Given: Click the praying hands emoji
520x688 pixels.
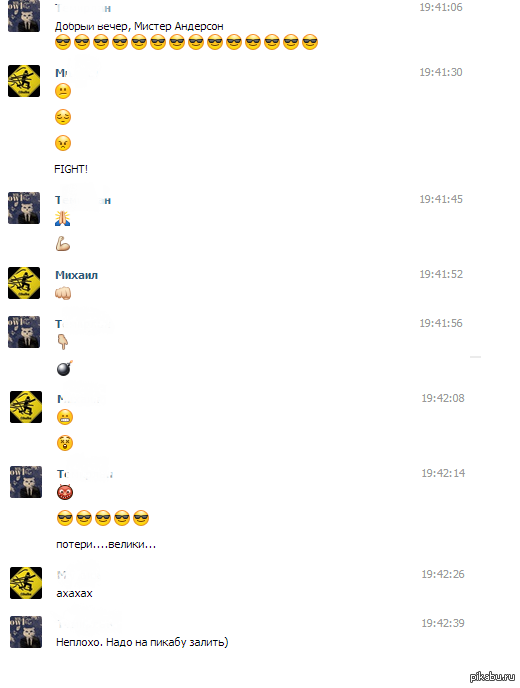Looking at the screenshot, I should pyautogui.click(x=63, y=218).
